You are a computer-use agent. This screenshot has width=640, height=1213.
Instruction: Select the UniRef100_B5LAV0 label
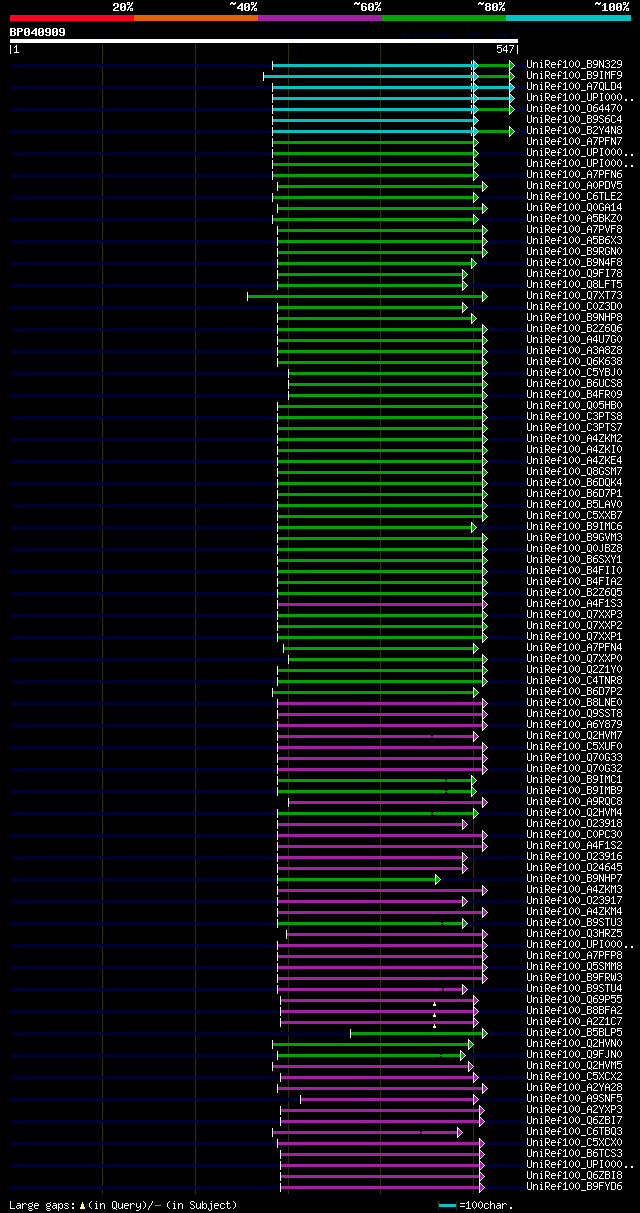(574, 505)
